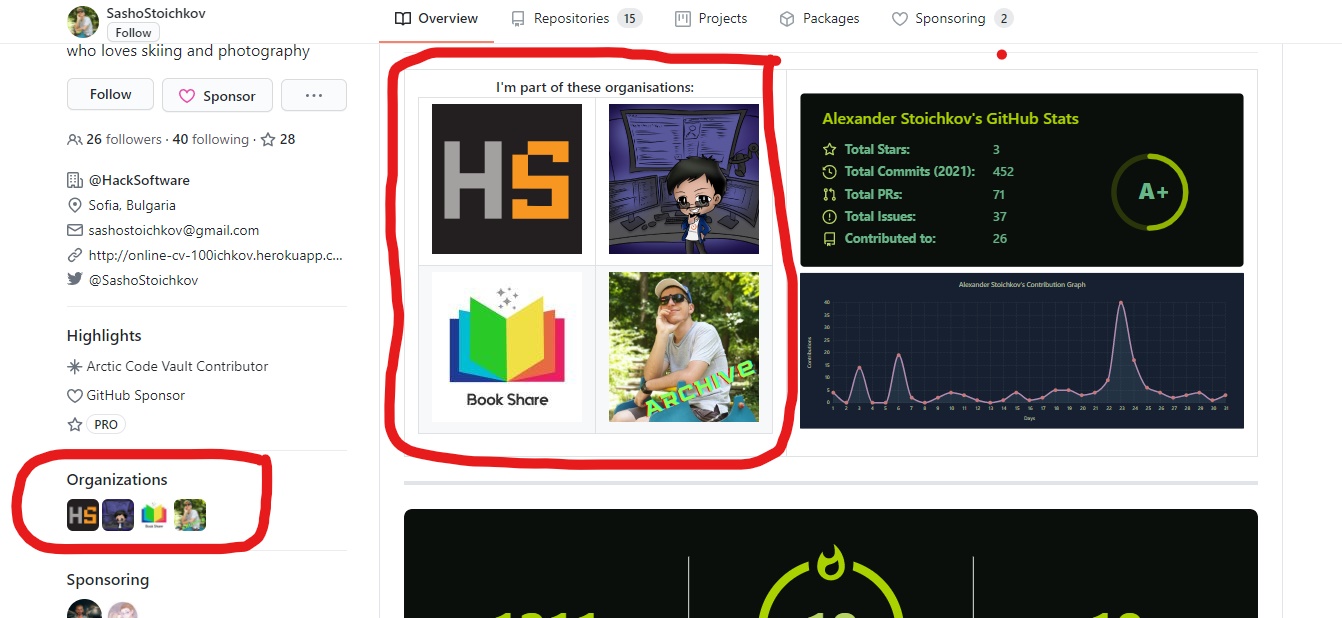The image size is (1342, 618).
Task: Open the large Book Share logo
Action: pos(507,347)
